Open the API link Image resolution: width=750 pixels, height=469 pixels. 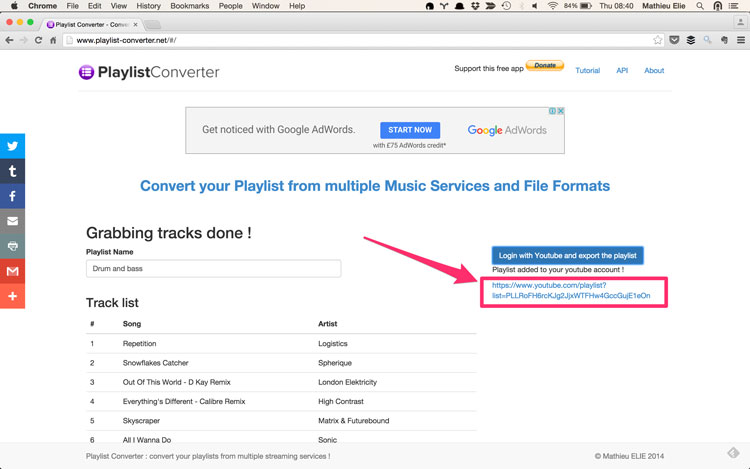point(622,70)
